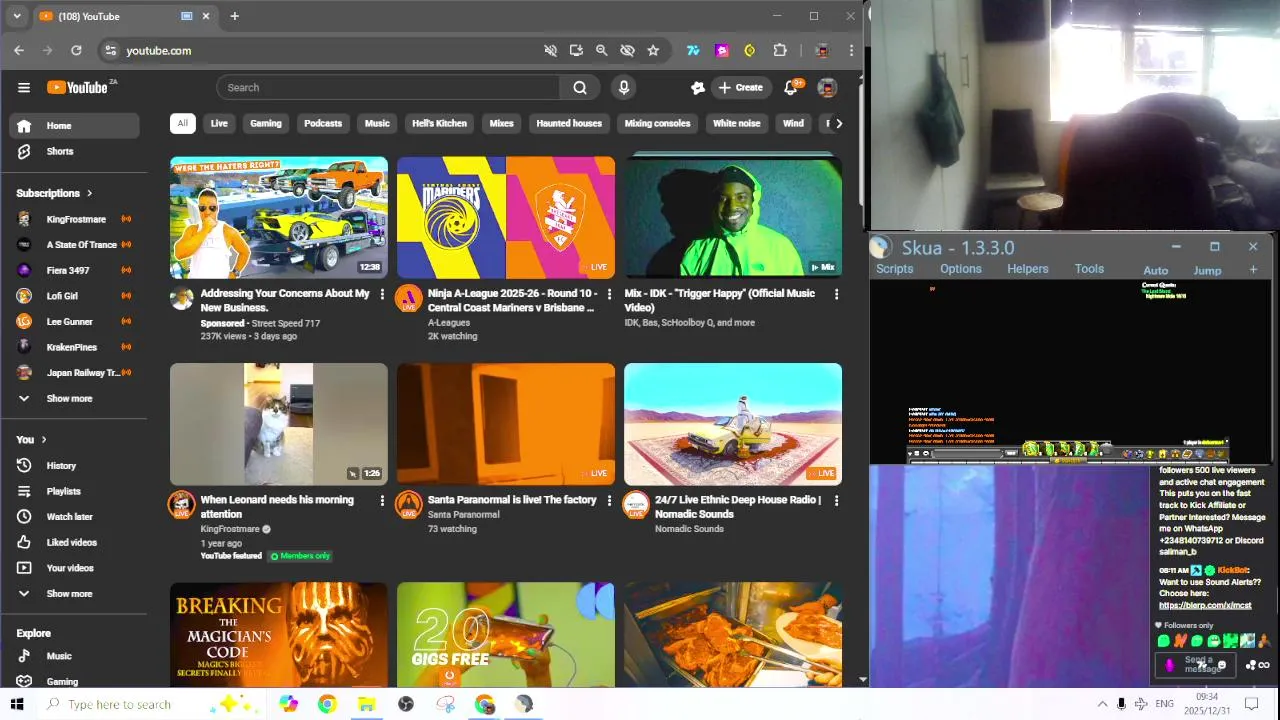This screenshot has height=720, width=1280.
Task: Open the Chrome tab search dropdown arrow
Action: (16, 16)
